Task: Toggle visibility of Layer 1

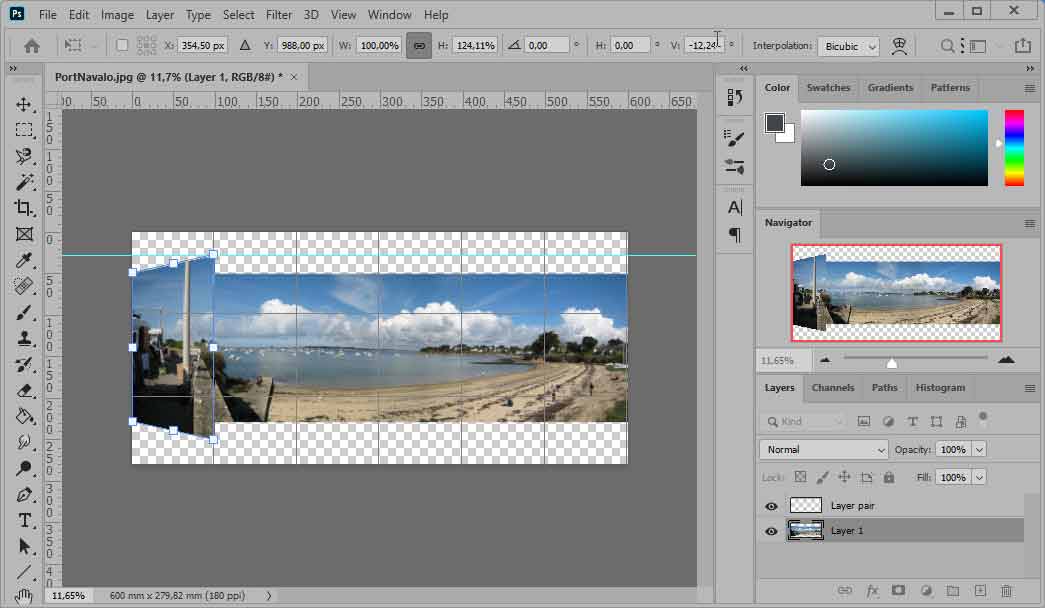Action: tap(771, 531)
